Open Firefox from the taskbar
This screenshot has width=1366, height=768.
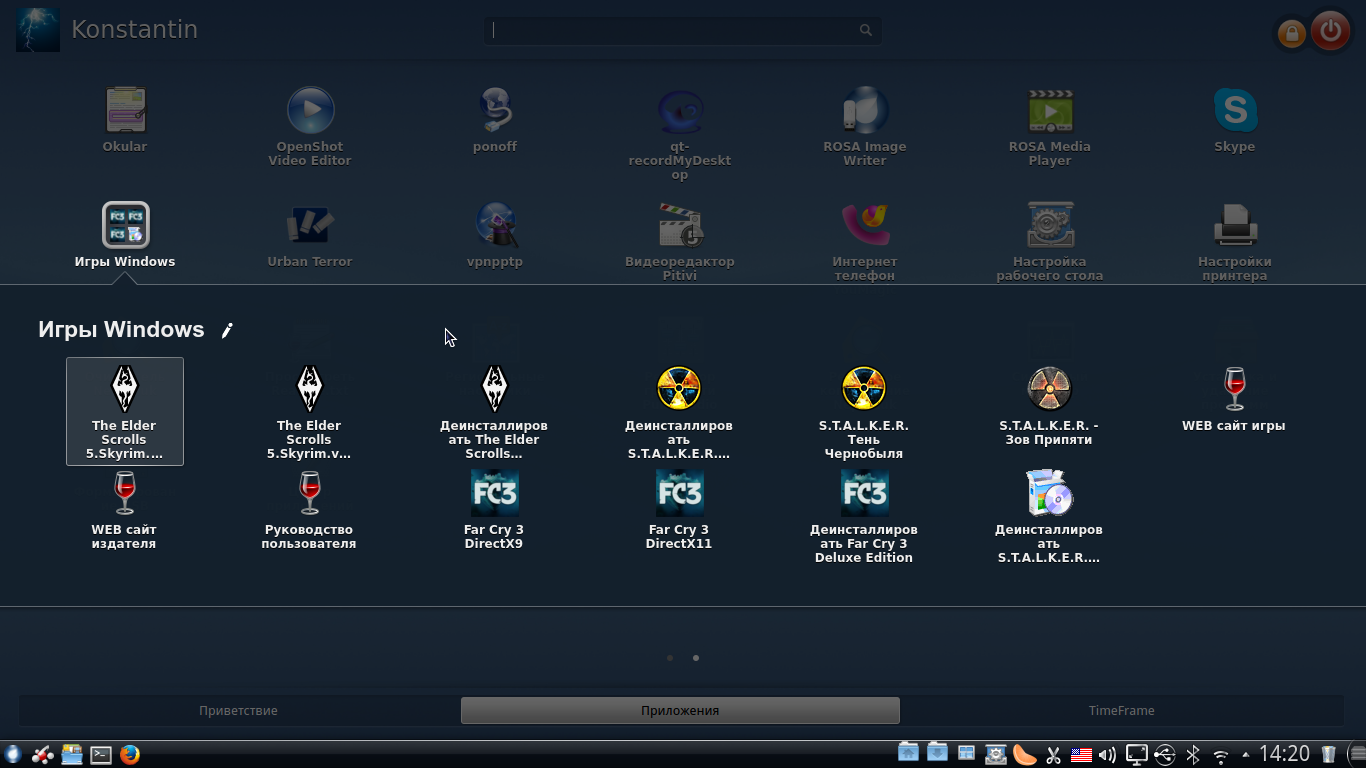130,755
